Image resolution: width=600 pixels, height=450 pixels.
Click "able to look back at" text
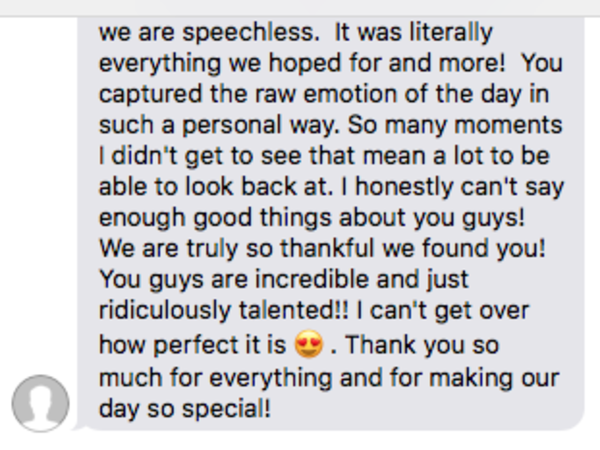pyautogui.click(x=215, y=187)
